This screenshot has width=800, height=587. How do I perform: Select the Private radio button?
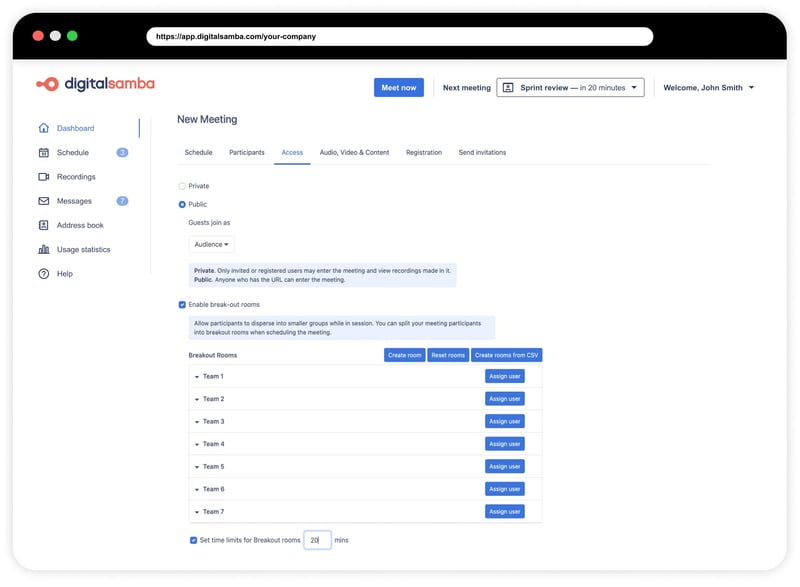[x=182, y=186]
